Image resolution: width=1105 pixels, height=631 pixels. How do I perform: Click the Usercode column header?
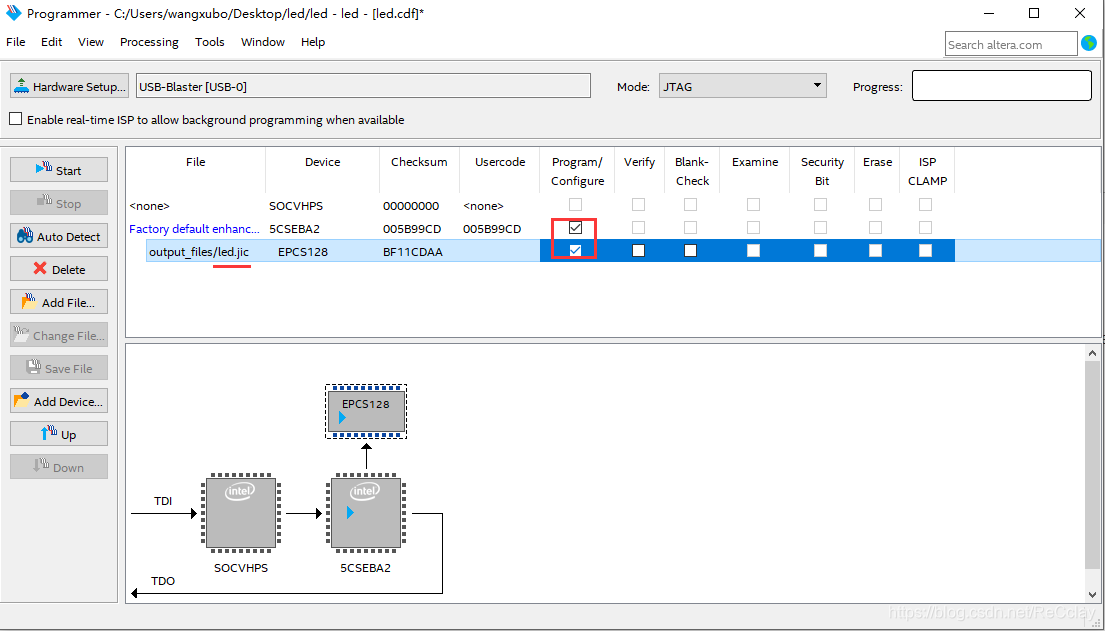500,161
